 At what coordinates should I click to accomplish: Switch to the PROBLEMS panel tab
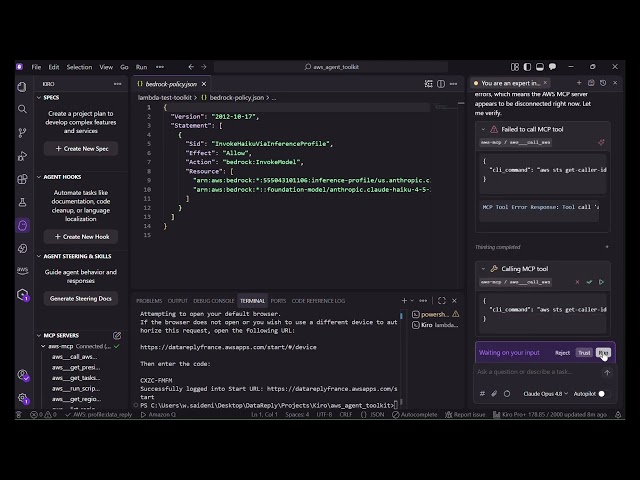(x=149, y=301)
